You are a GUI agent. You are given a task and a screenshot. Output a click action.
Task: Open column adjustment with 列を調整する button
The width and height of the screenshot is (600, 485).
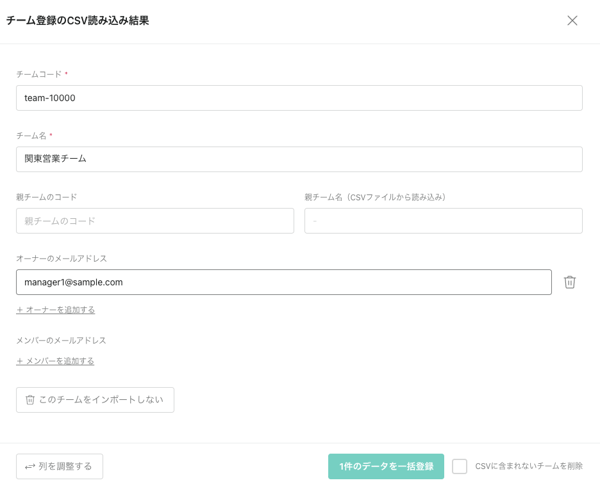click(60, 466)
